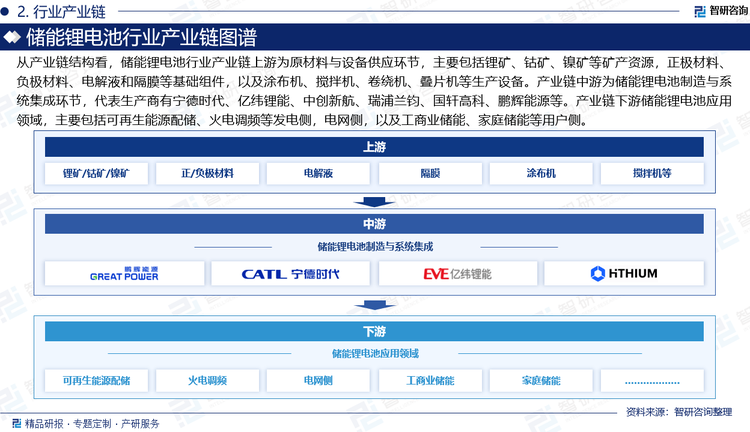Click the 储能锂电池行业产业链图谱 title
Viewport: 750px width, 432px height.
pyautogui.click(x=142, y=37)
